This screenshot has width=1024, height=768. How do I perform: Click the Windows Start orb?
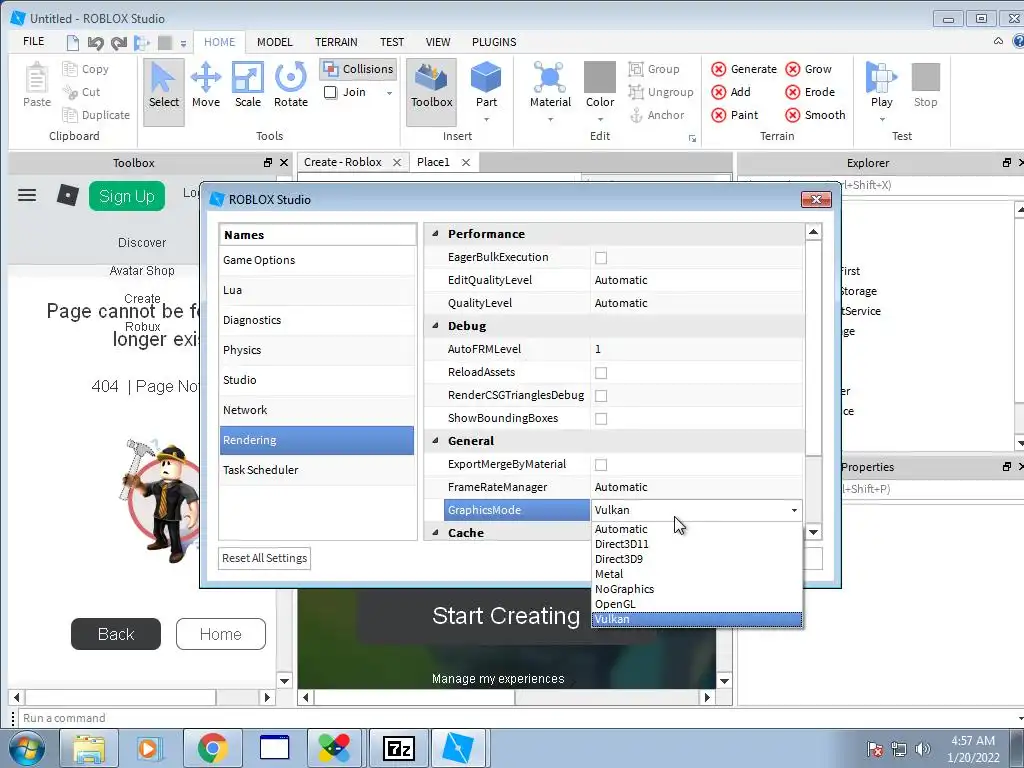point(27,748)
